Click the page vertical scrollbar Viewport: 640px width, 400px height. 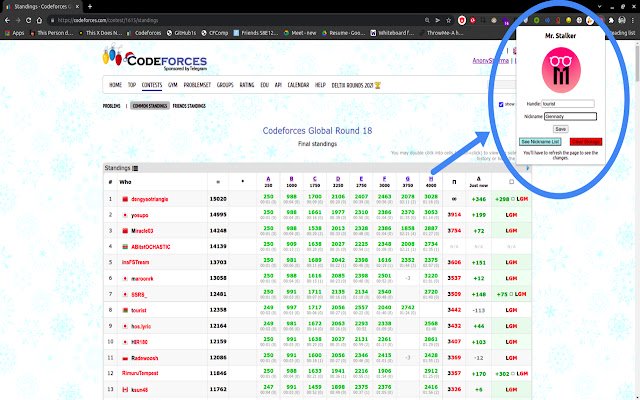(x=637, y=65)
